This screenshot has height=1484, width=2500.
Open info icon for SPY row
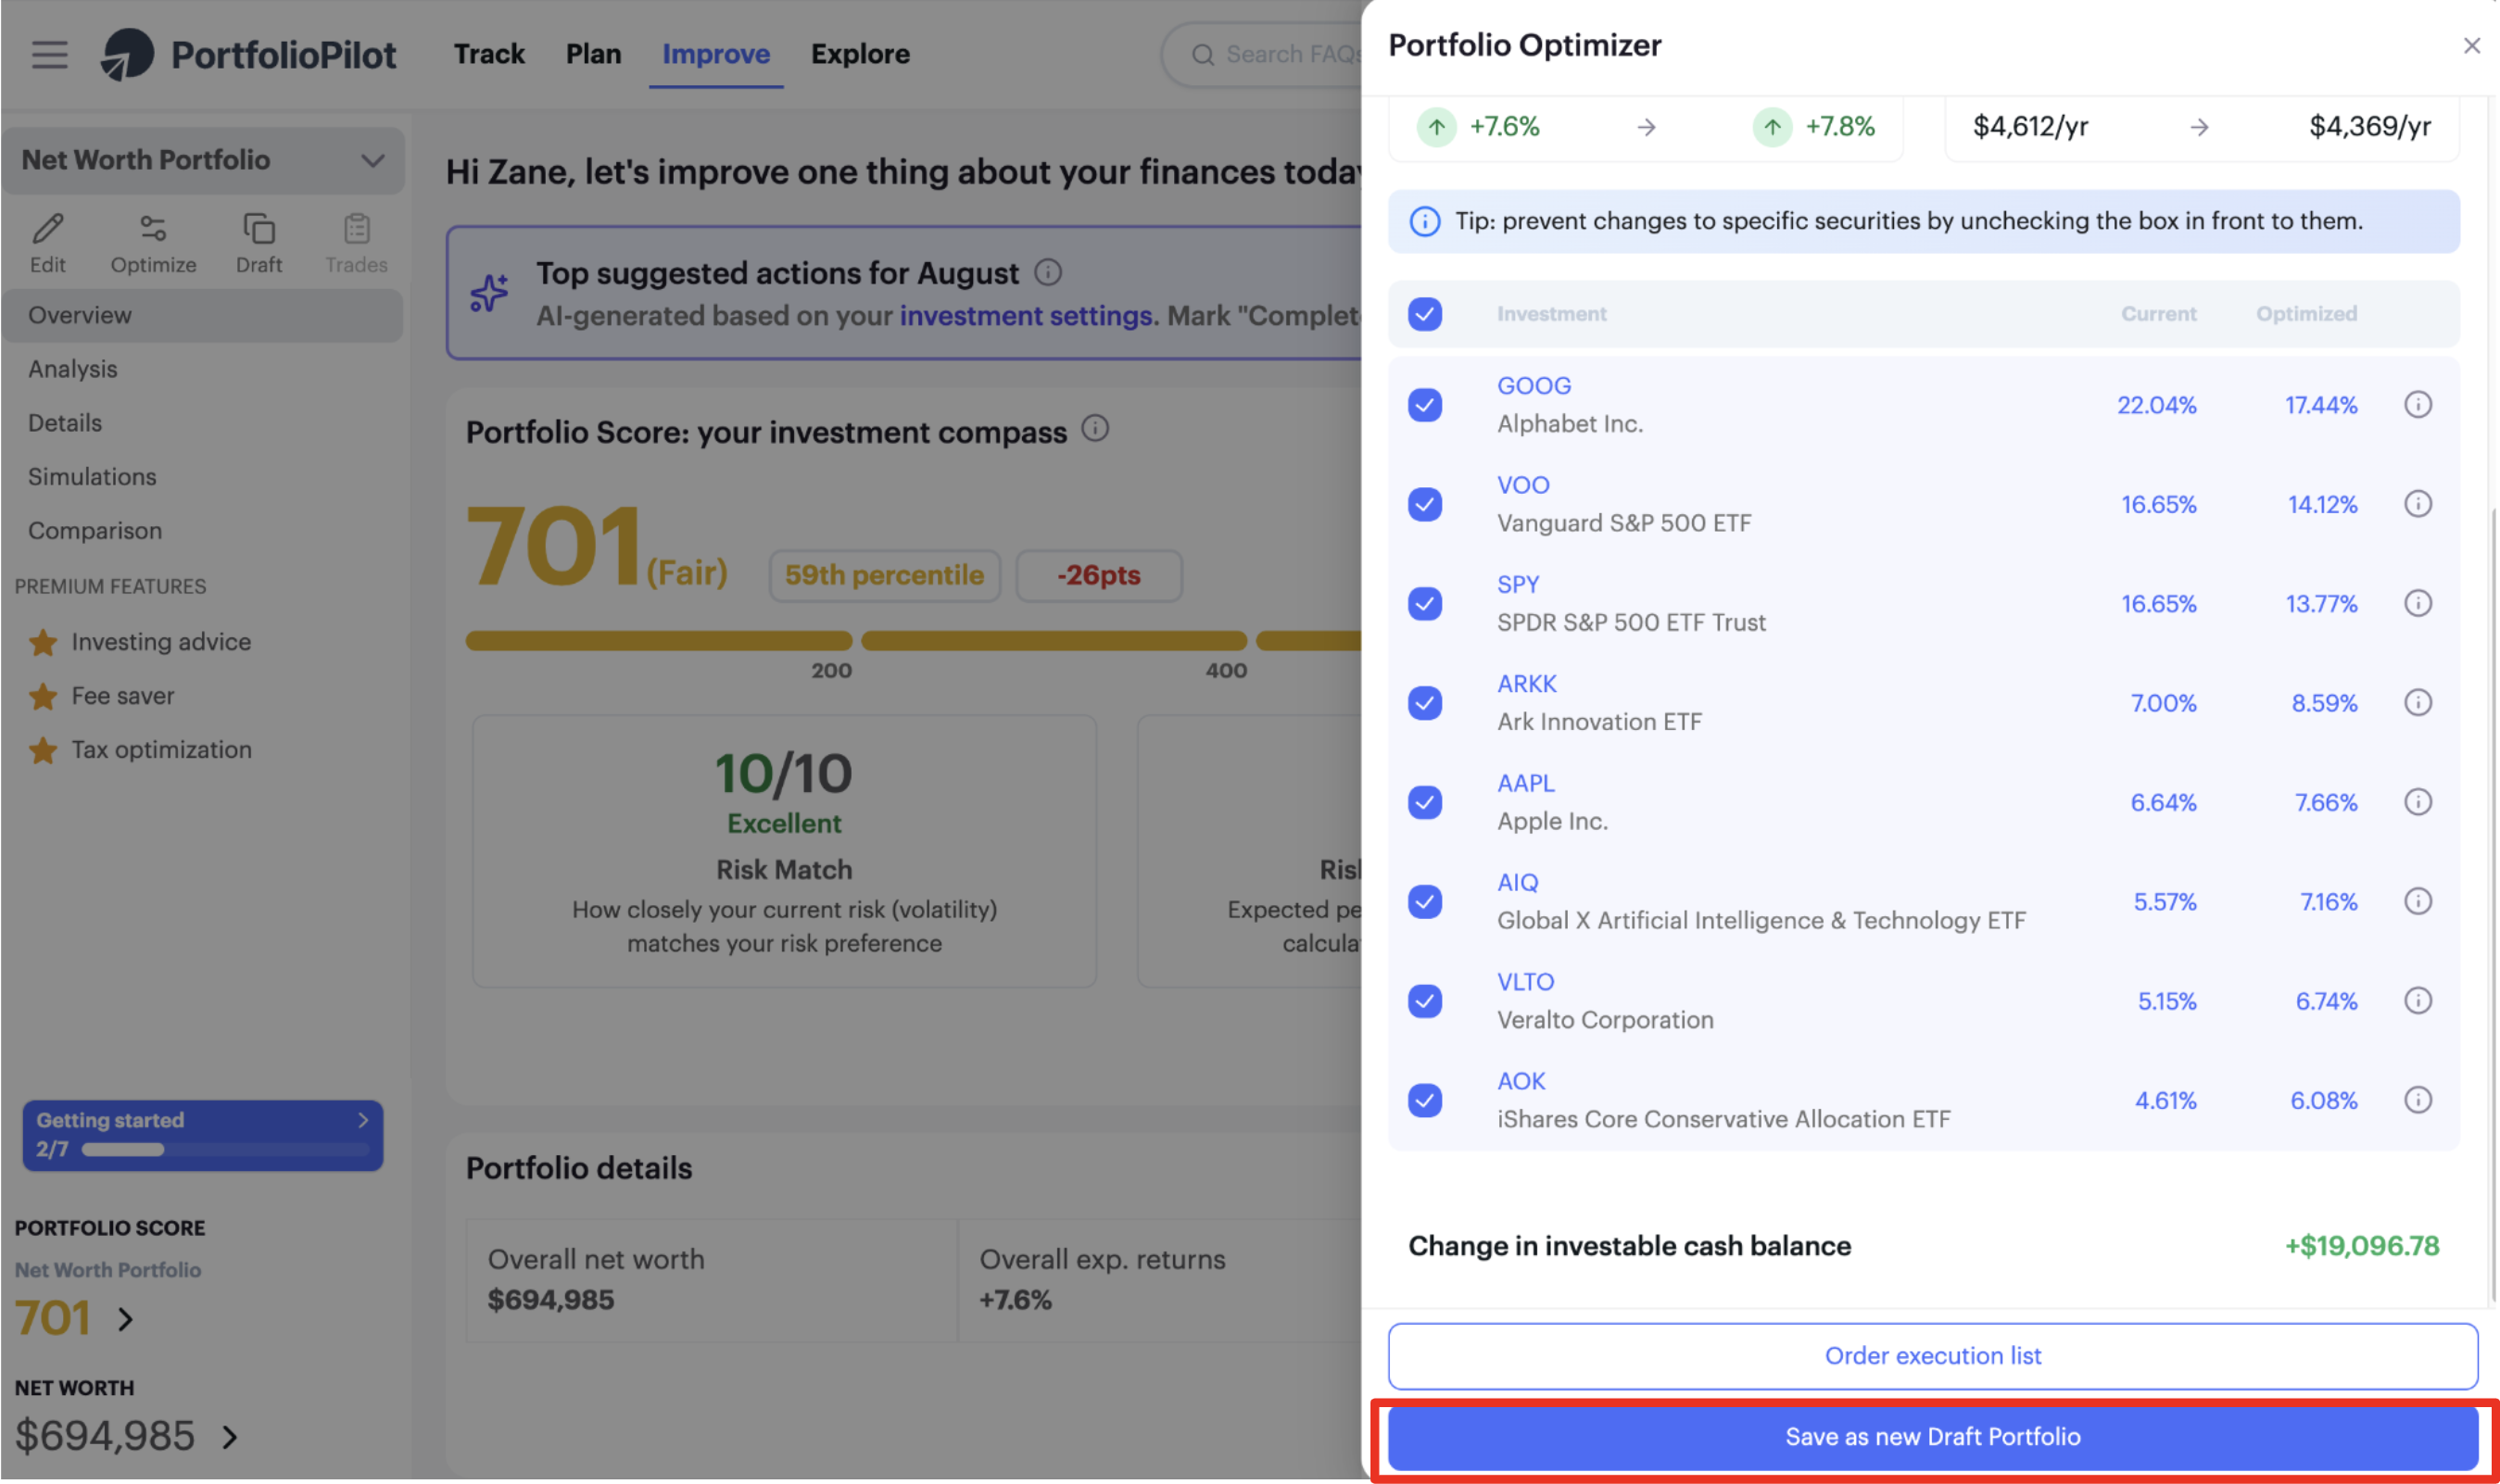[2417, 603]
